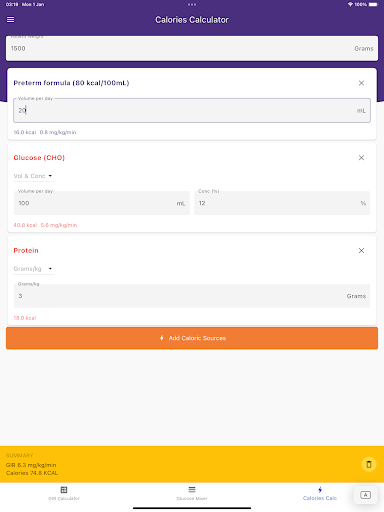The width and height of the screenshot is (384, 512).
Task: Switch to the GIR Calculator tab
Action: [64, 494]
